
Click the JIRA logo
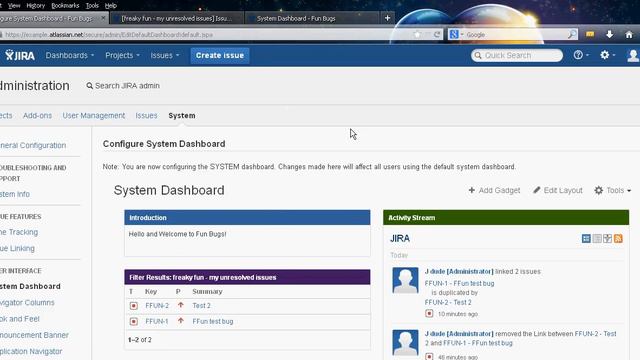click(20, 55)
